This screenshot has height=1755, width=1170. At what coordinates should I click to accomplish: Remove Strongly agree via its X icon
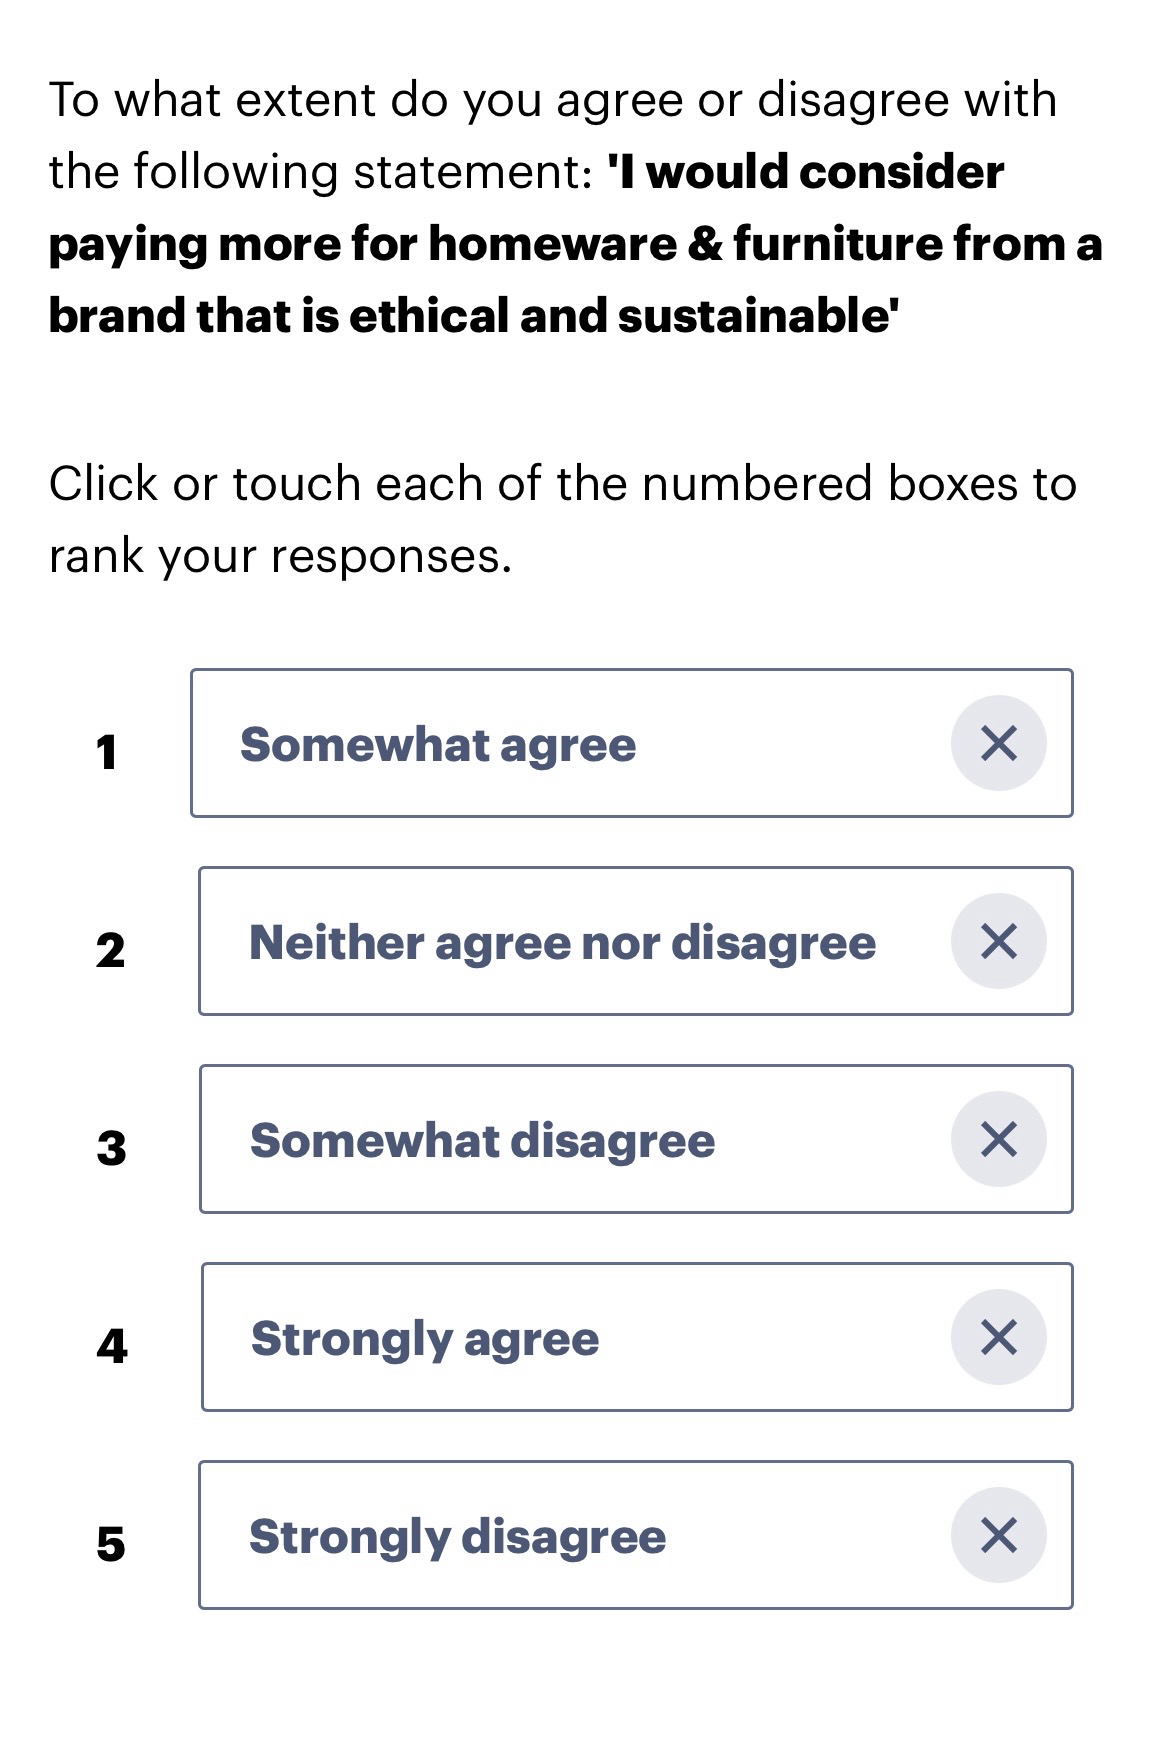coord(998,1337)
